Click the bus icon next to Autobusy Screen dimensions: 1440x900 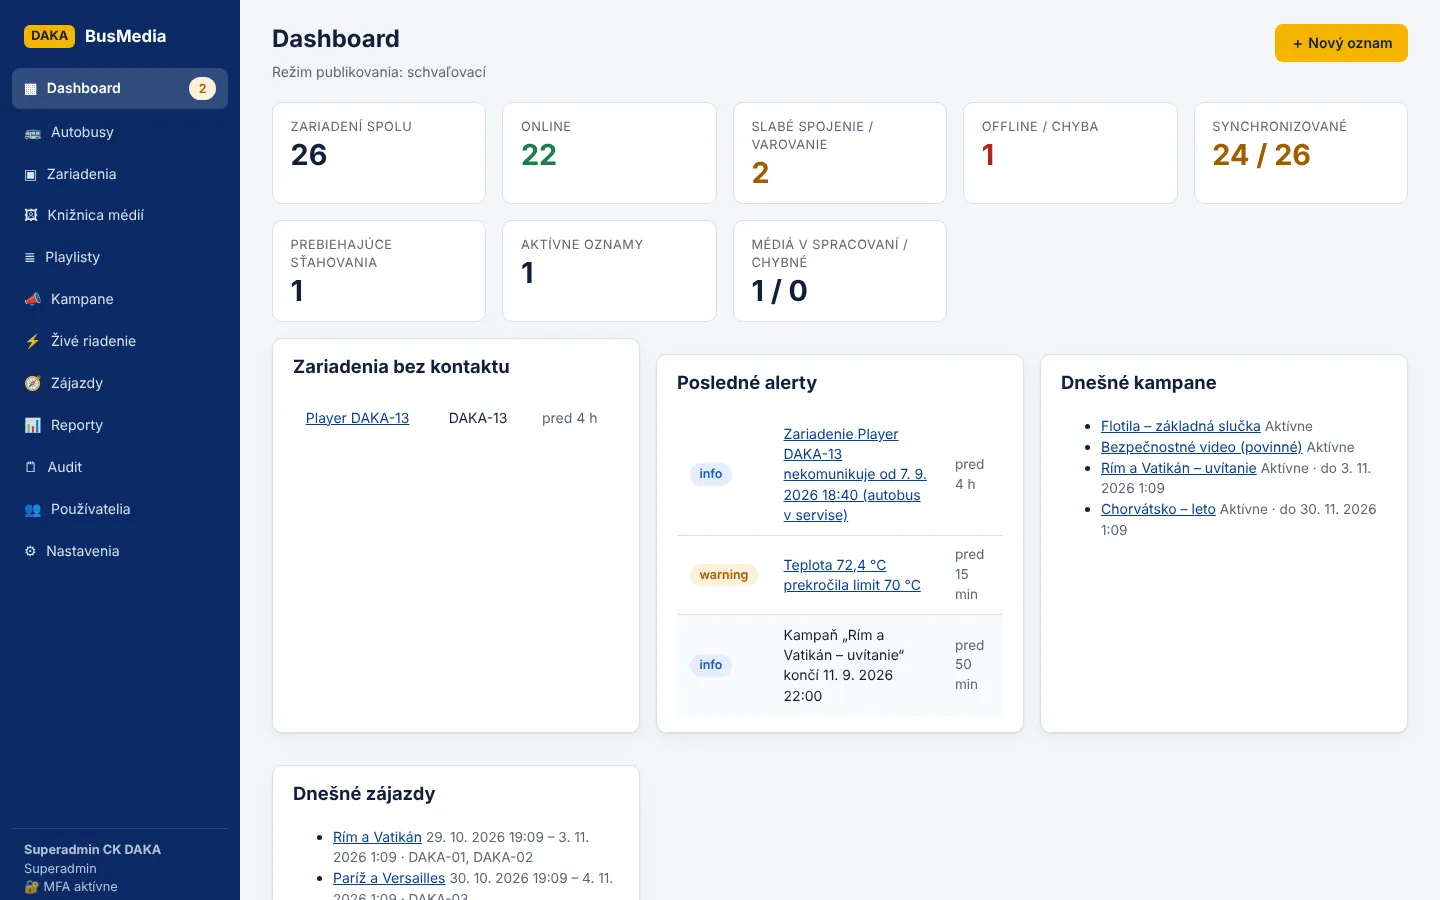[x=32, y=133]
